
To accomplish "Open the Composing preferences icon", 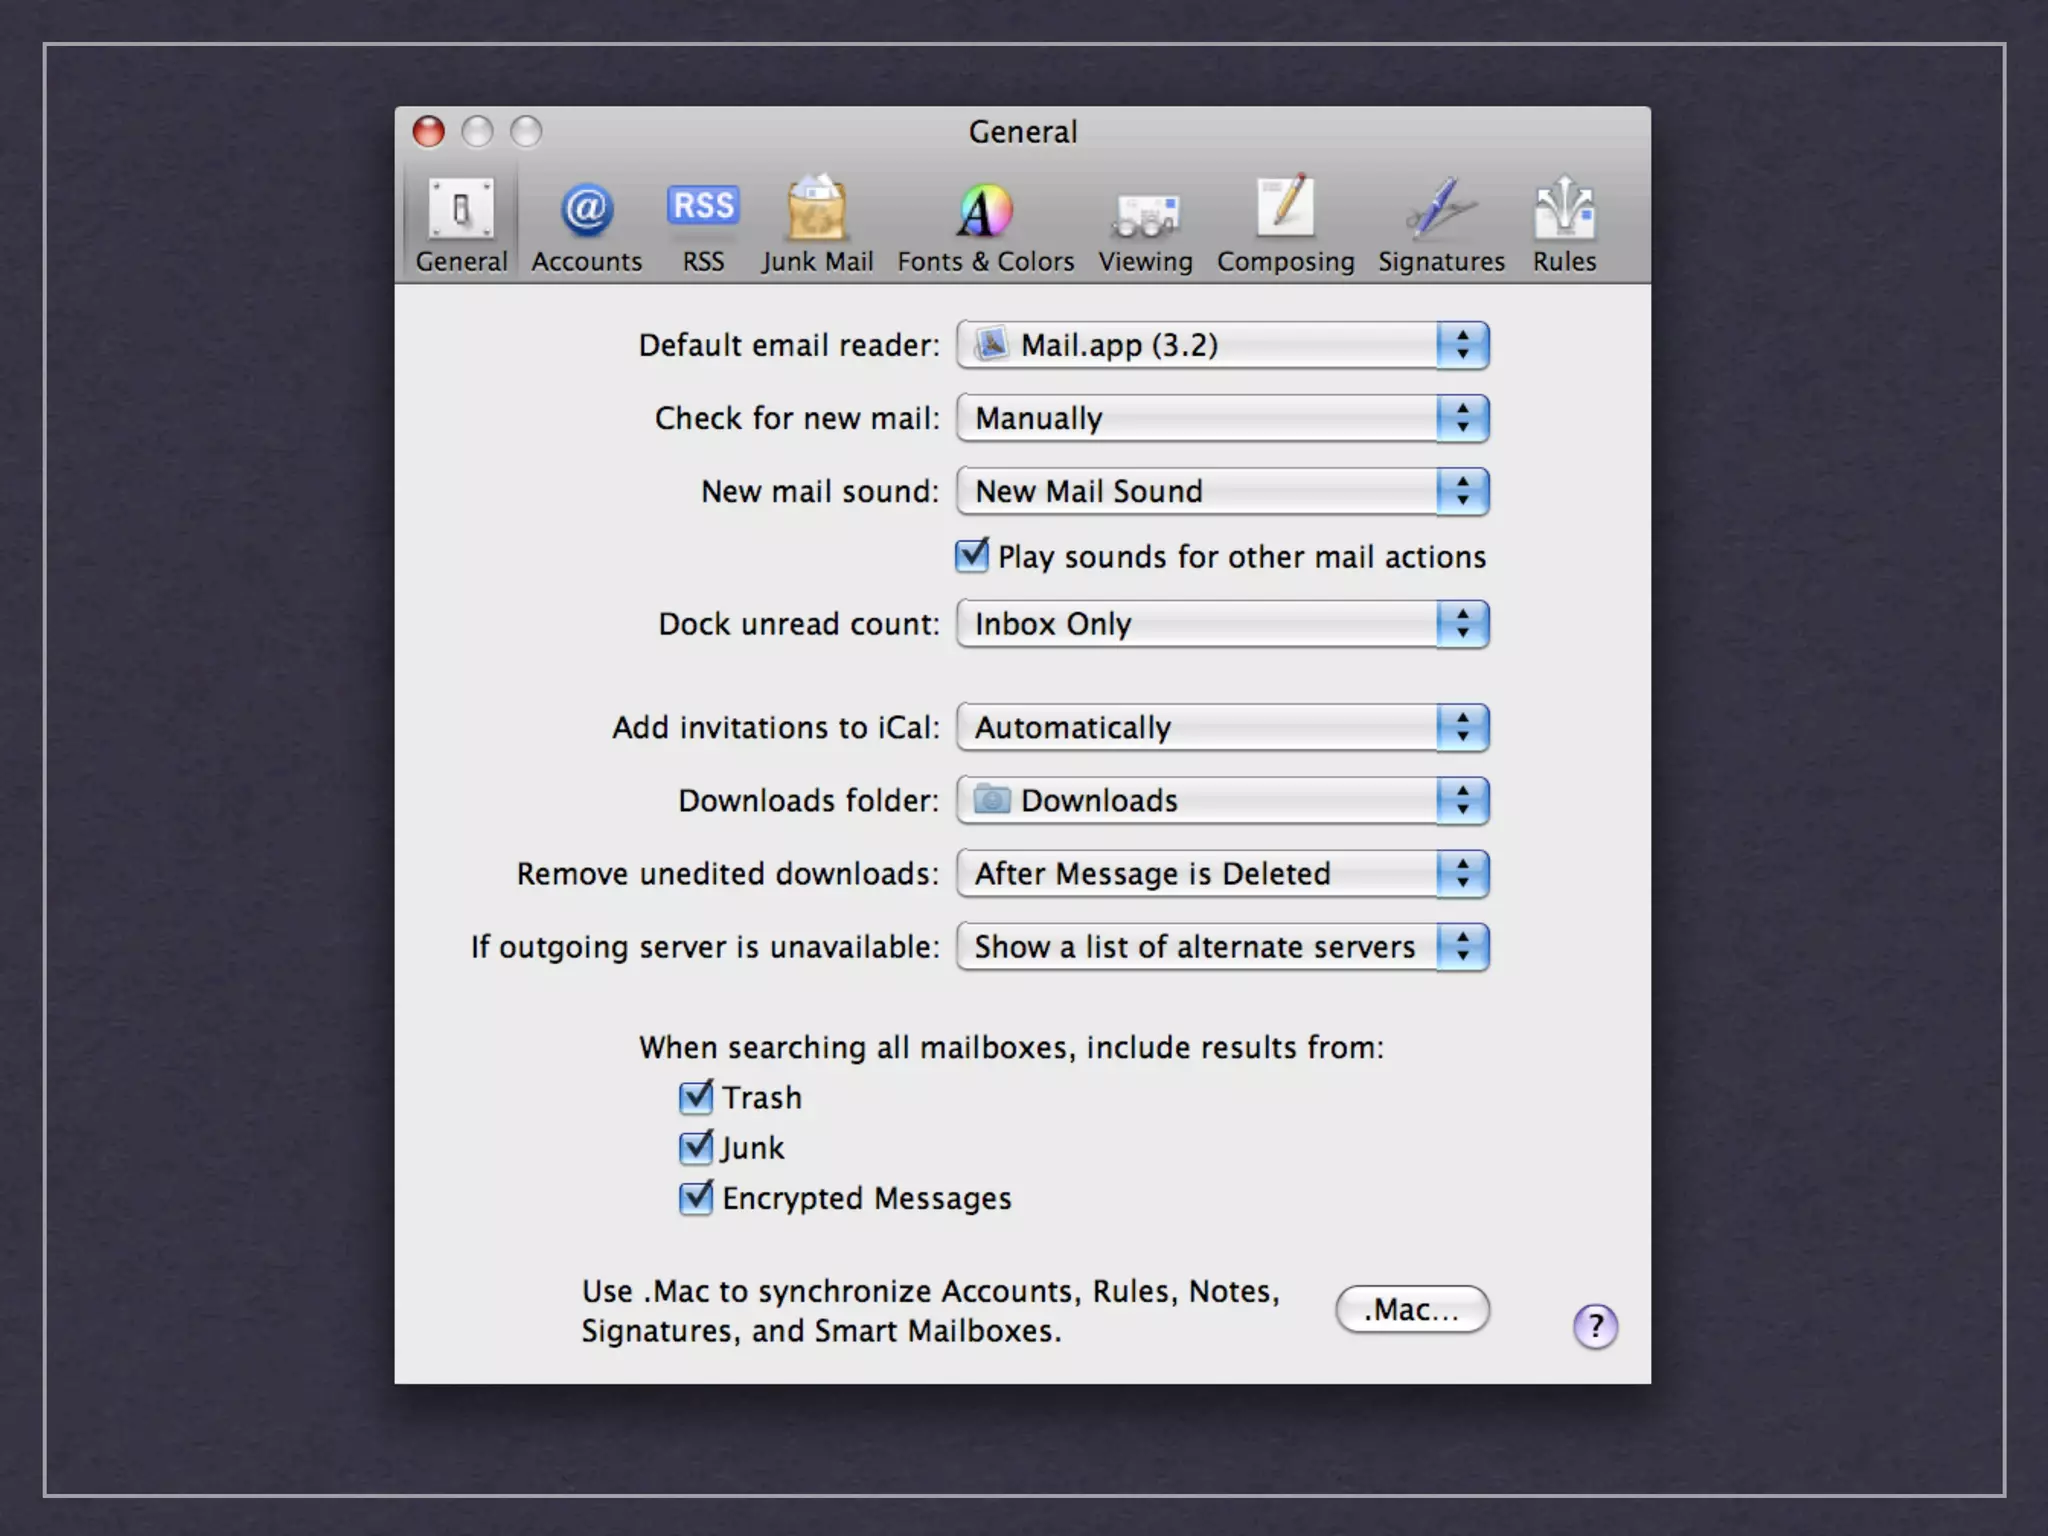I will (x=1285, y=225).
